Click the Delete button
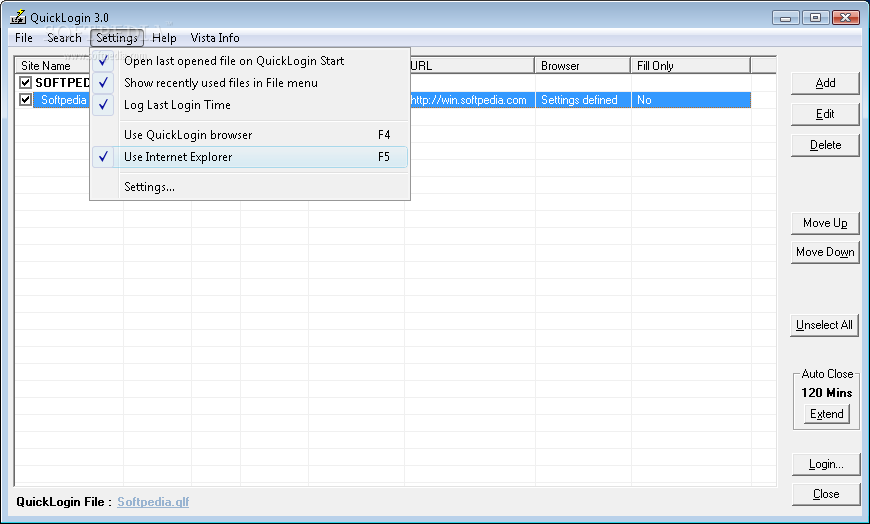The image size is (870, 524). point(825,145)
